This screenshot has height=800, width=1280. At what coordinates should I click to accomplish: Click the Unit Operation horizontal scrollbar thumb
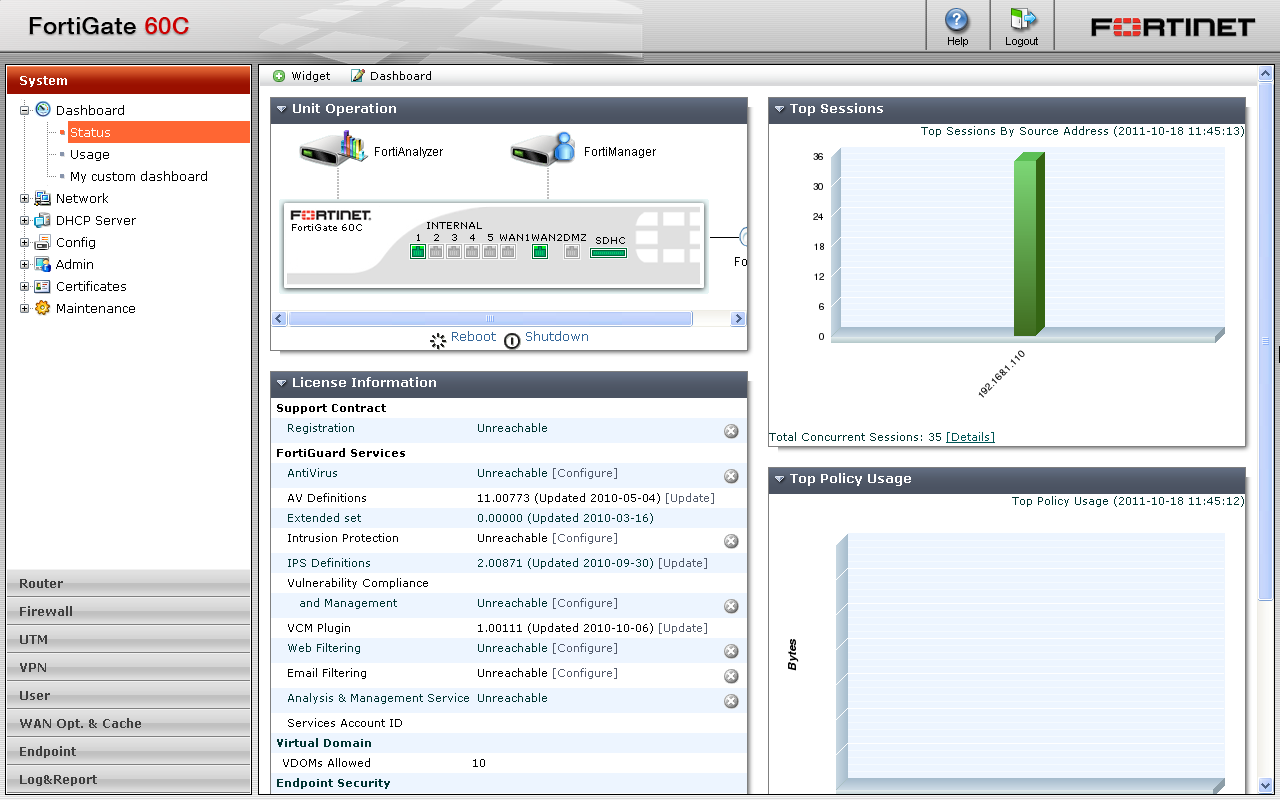coord(490,319)
